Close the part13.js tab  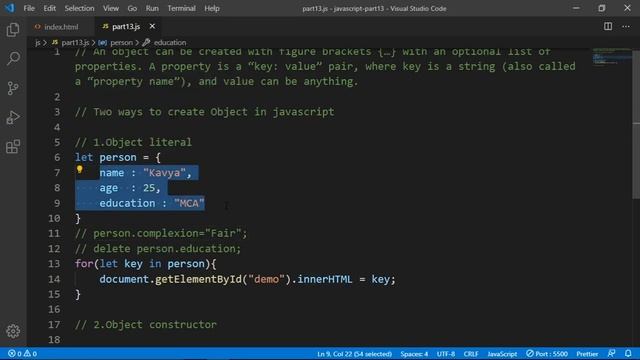click(x=152, y=27)
